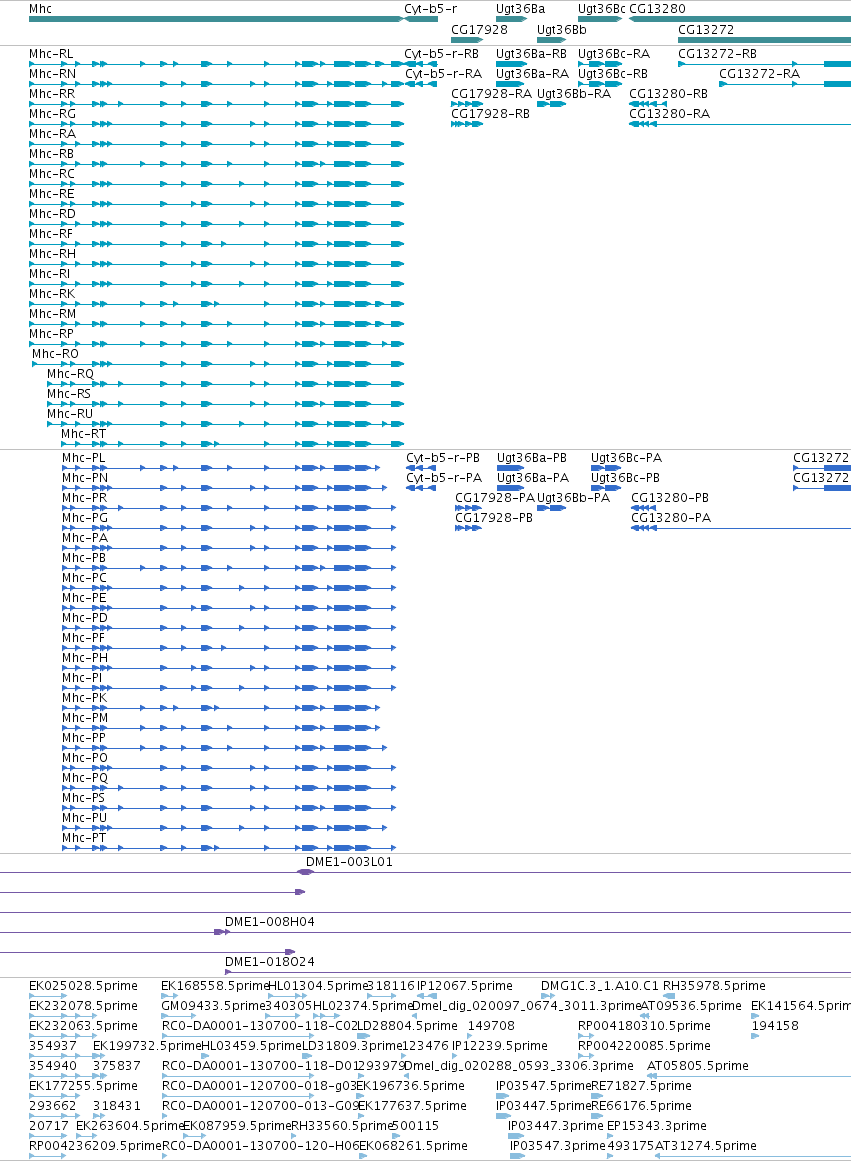Click the Mhc-RL transcript label
This screenshot has width=851, height=1161.
pyautogui.click(x=51, y=54)
